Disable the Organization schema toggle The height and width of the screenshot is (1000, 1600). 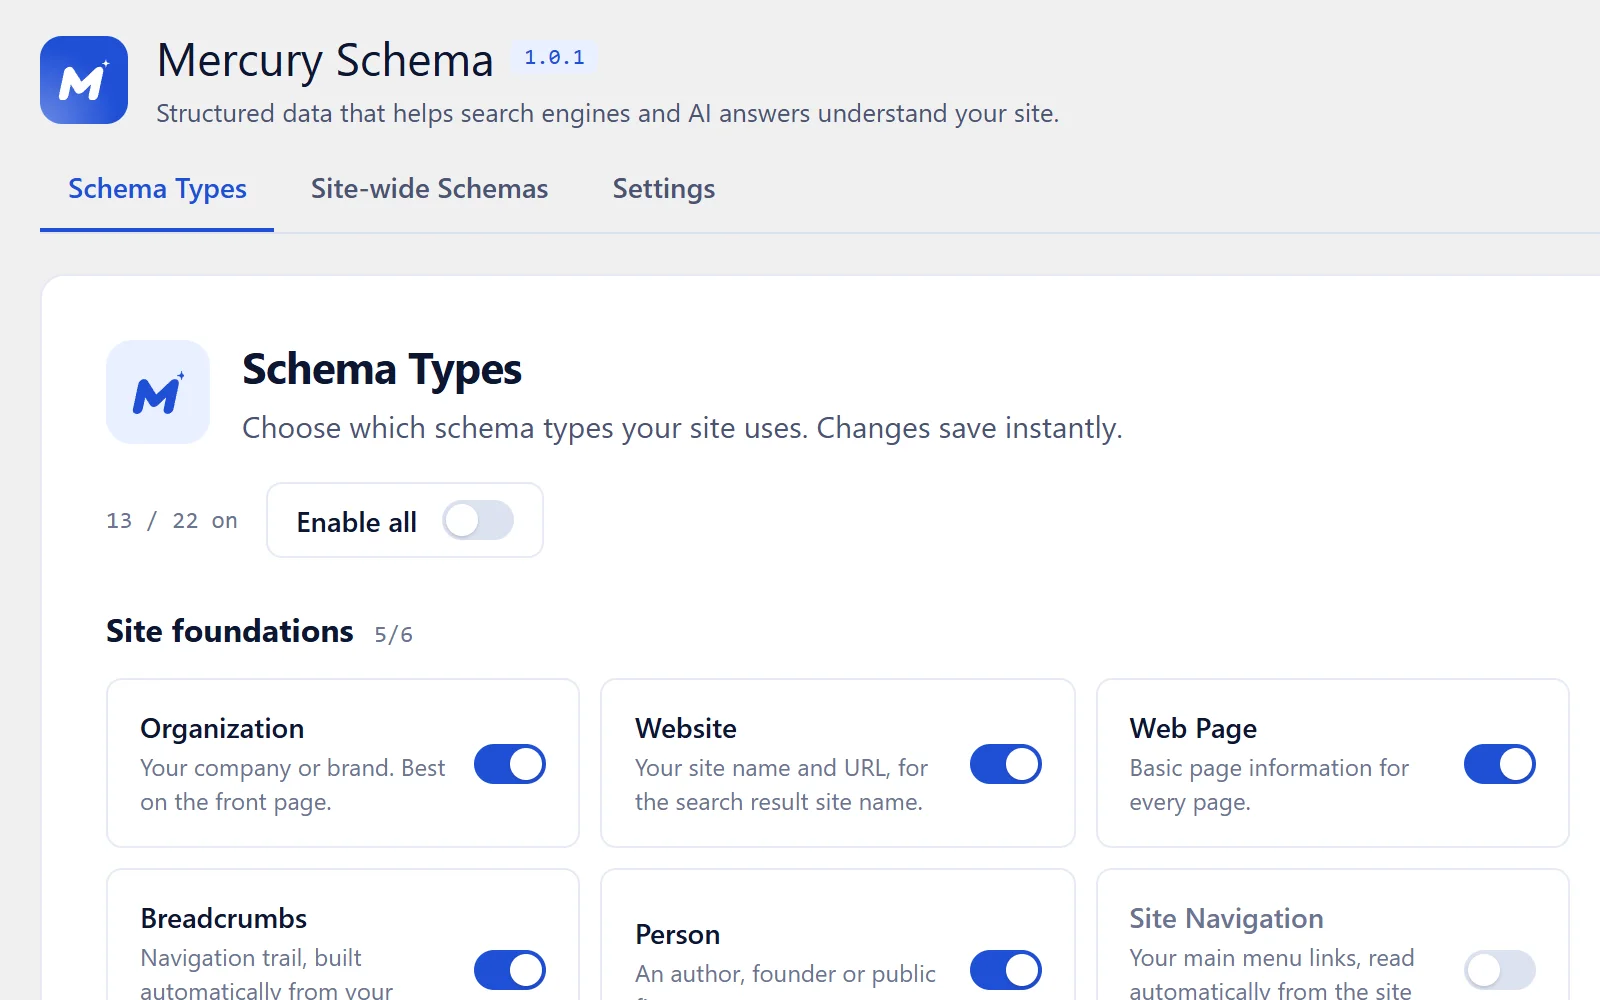click(510, 764)
